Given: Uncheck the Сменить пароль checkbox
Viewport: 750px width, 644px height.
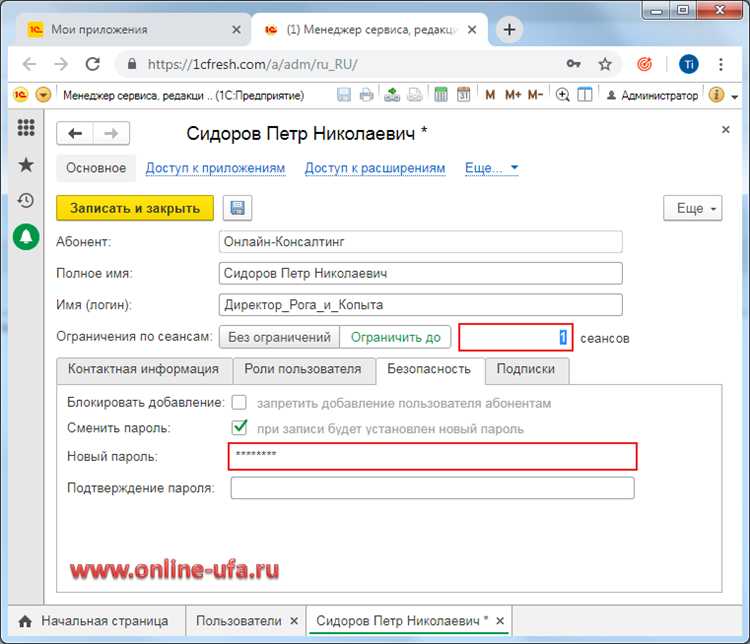Looking at the screenshot, I should click(239, 427).
